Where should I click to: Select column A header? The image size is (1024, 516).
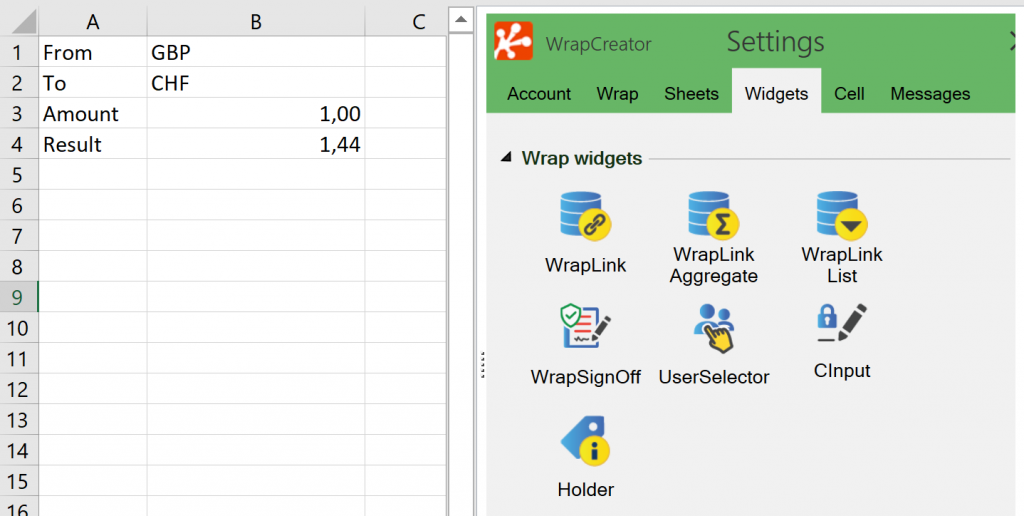(93, 22)
